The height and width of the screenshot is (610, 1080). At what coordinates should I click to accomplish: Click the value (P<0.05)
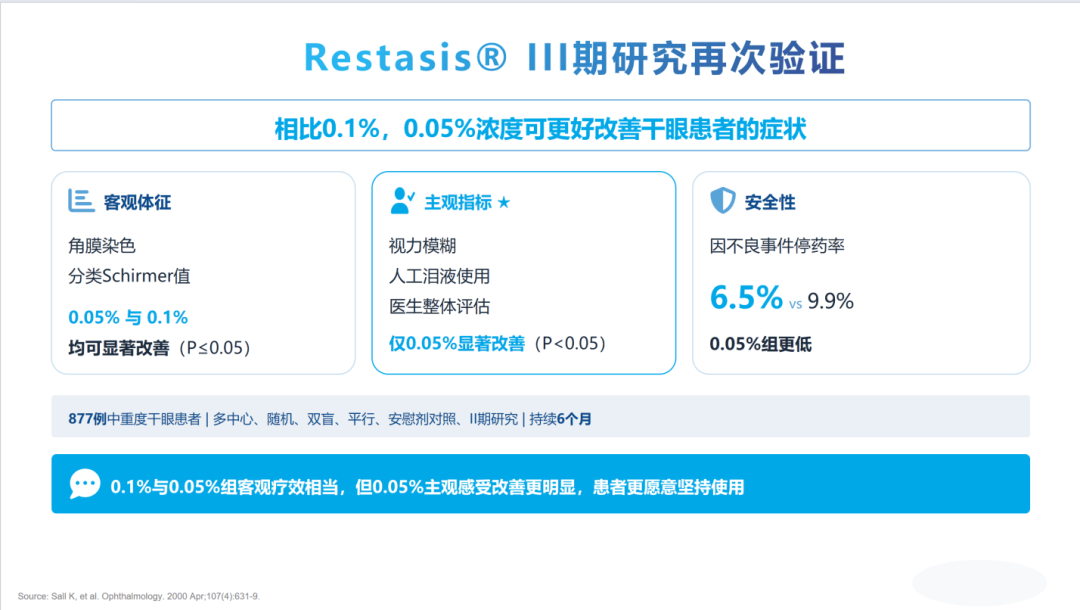pyautogui.click(x=570, y=343)
